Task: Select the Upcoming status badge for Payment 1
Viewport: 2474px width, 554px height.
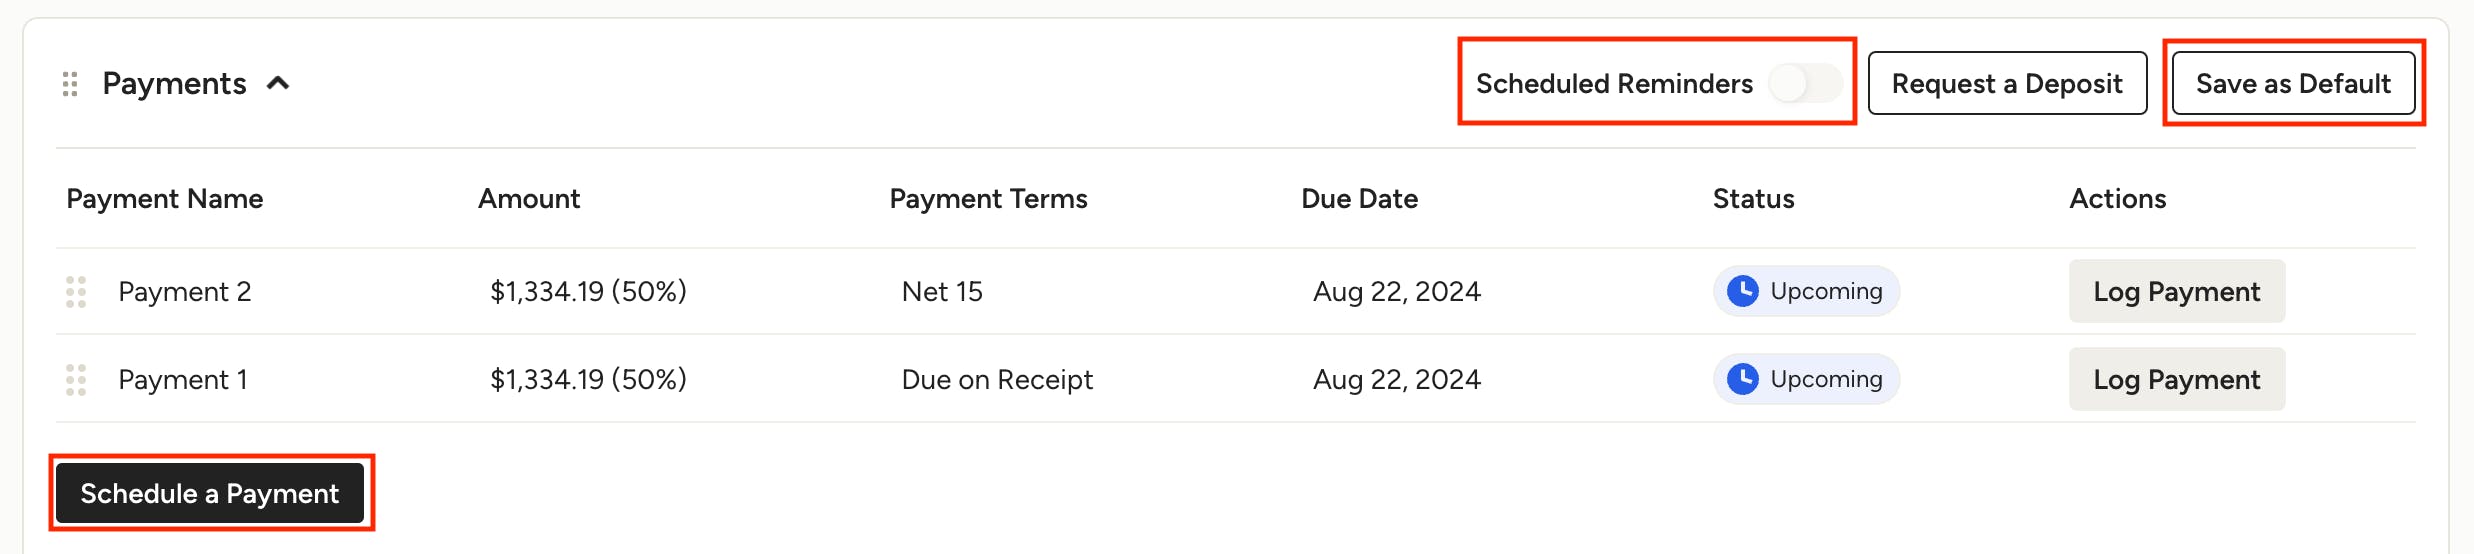Action: click(x=1806, y=379)
